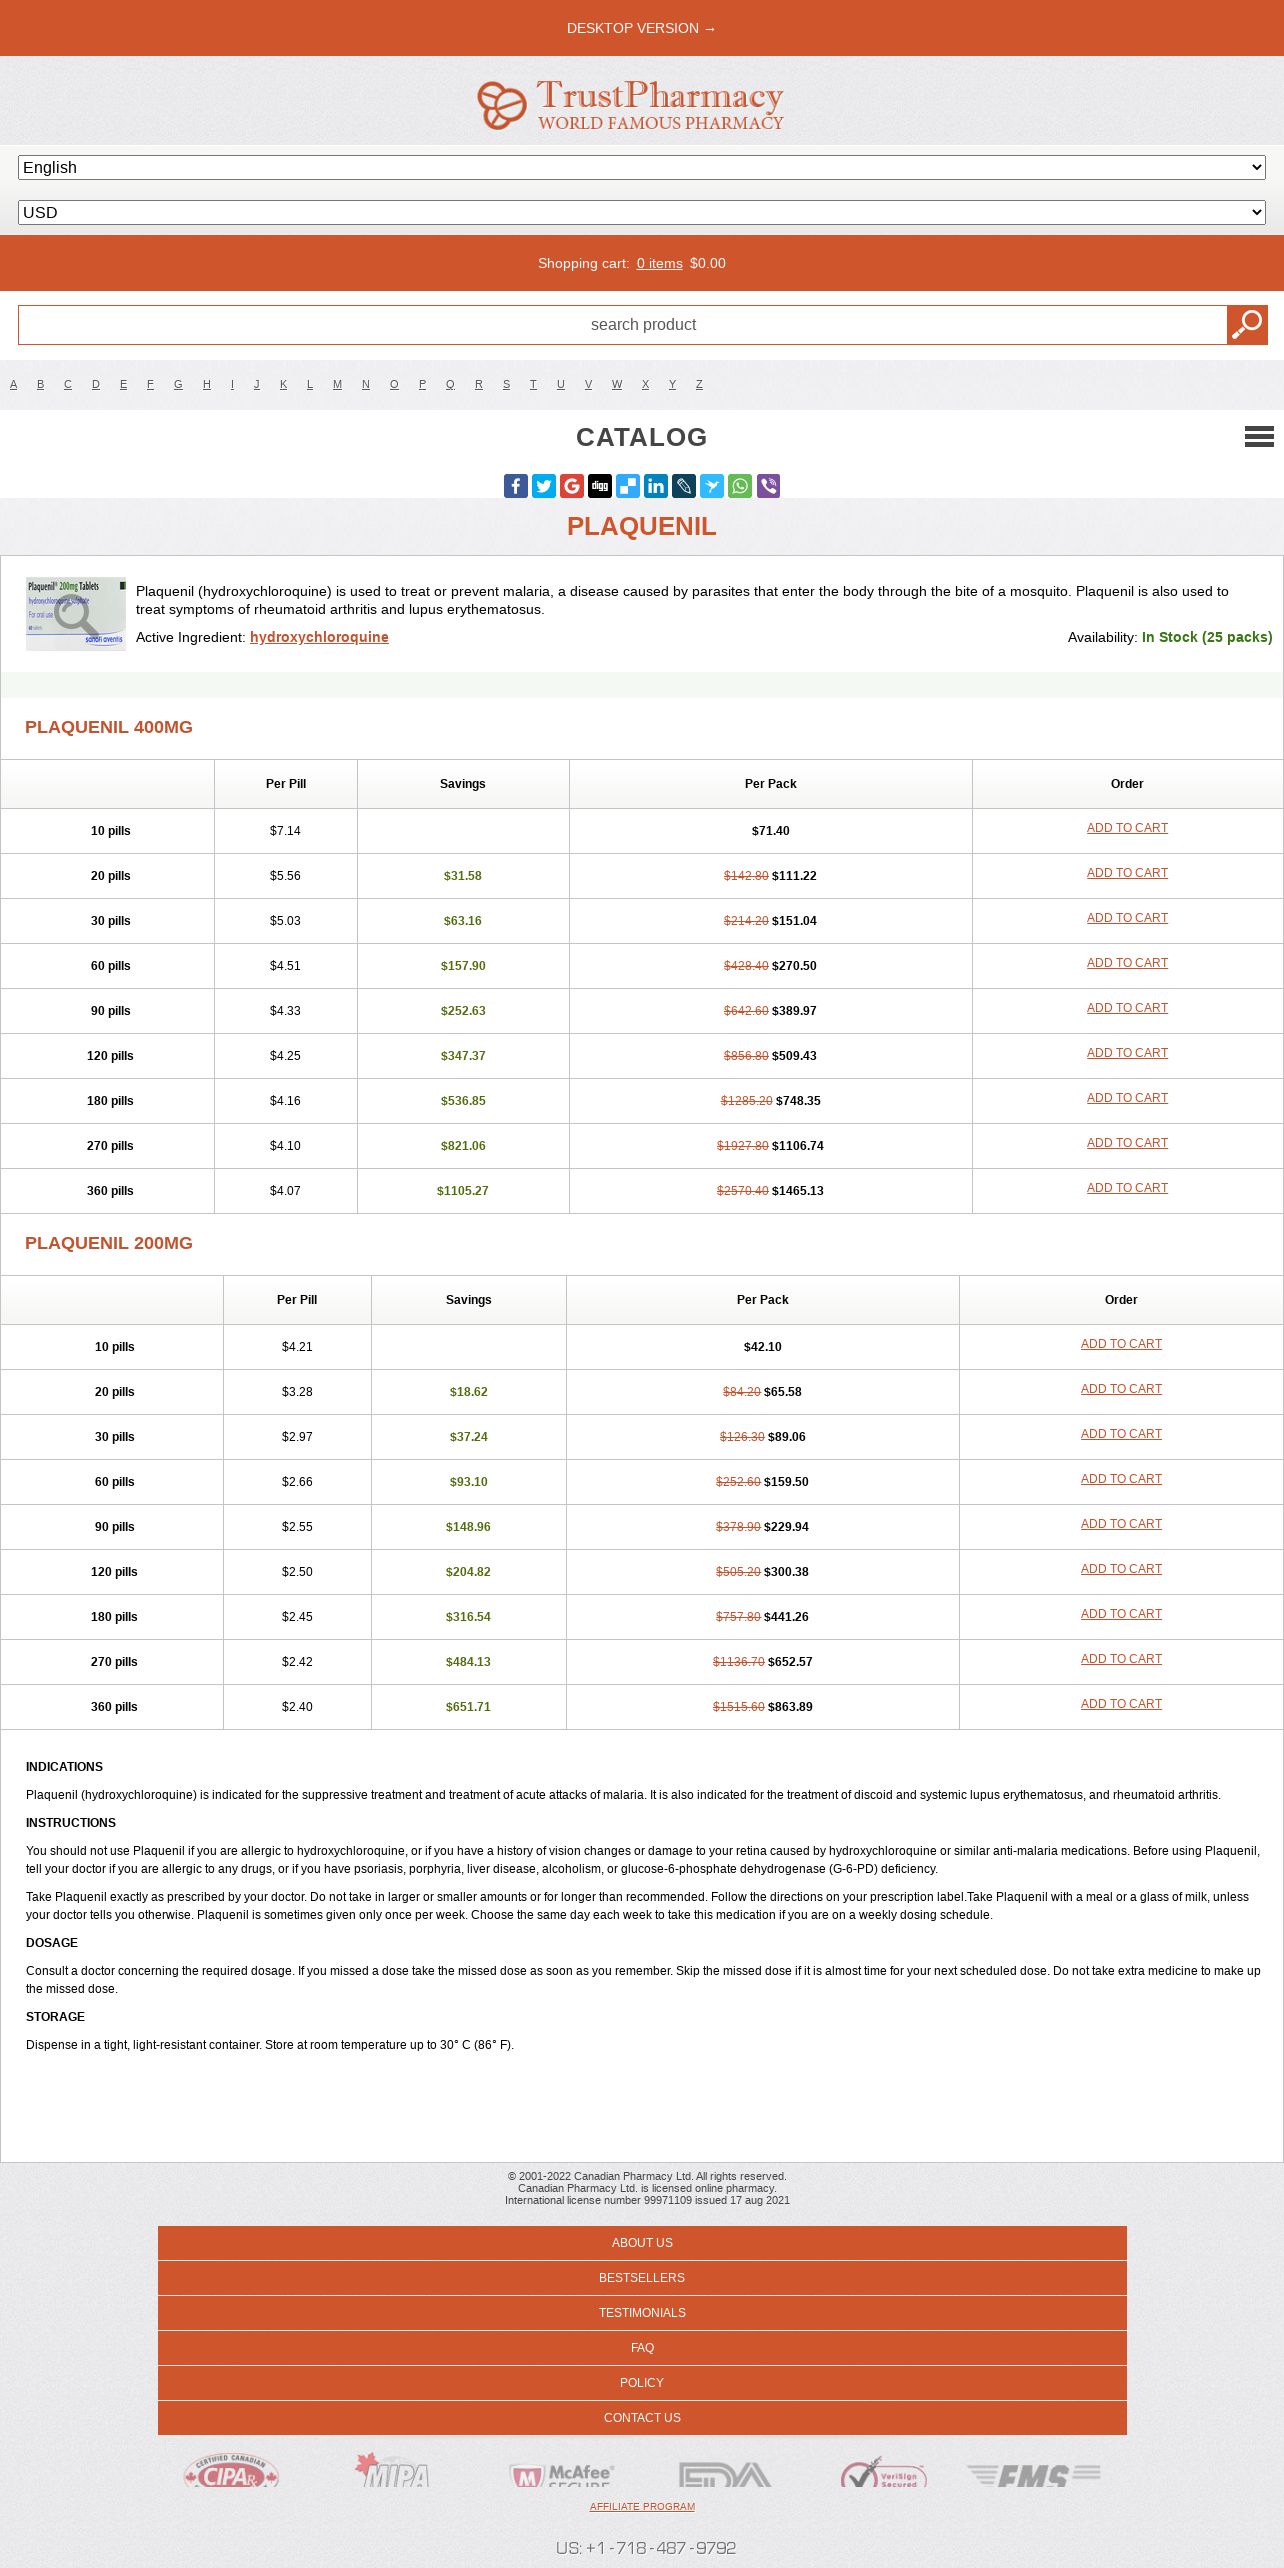Add 20 pills of 200mg to cart
1284x2568 pixels.
(1121, 1389)
